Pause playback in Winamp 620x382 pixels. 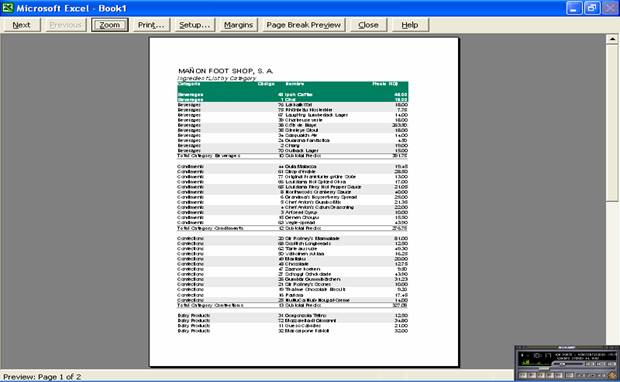541,375
